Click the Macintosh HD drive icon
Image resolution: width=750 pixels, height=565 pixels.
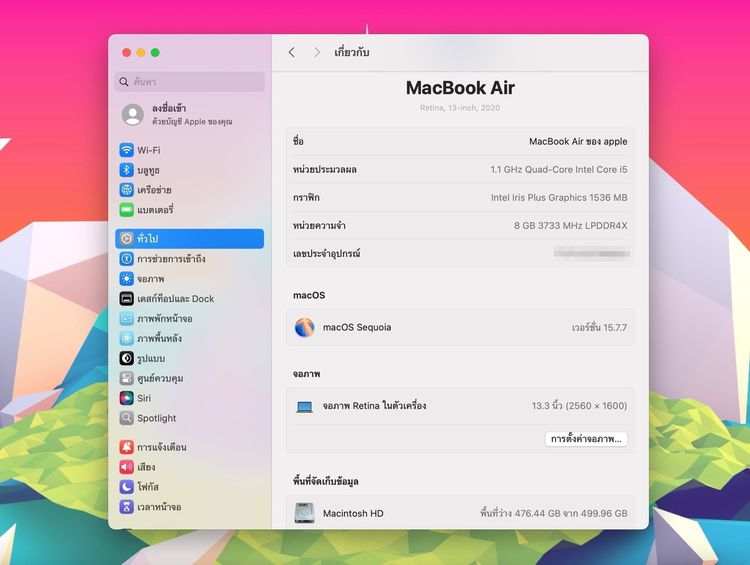[304, 513]
